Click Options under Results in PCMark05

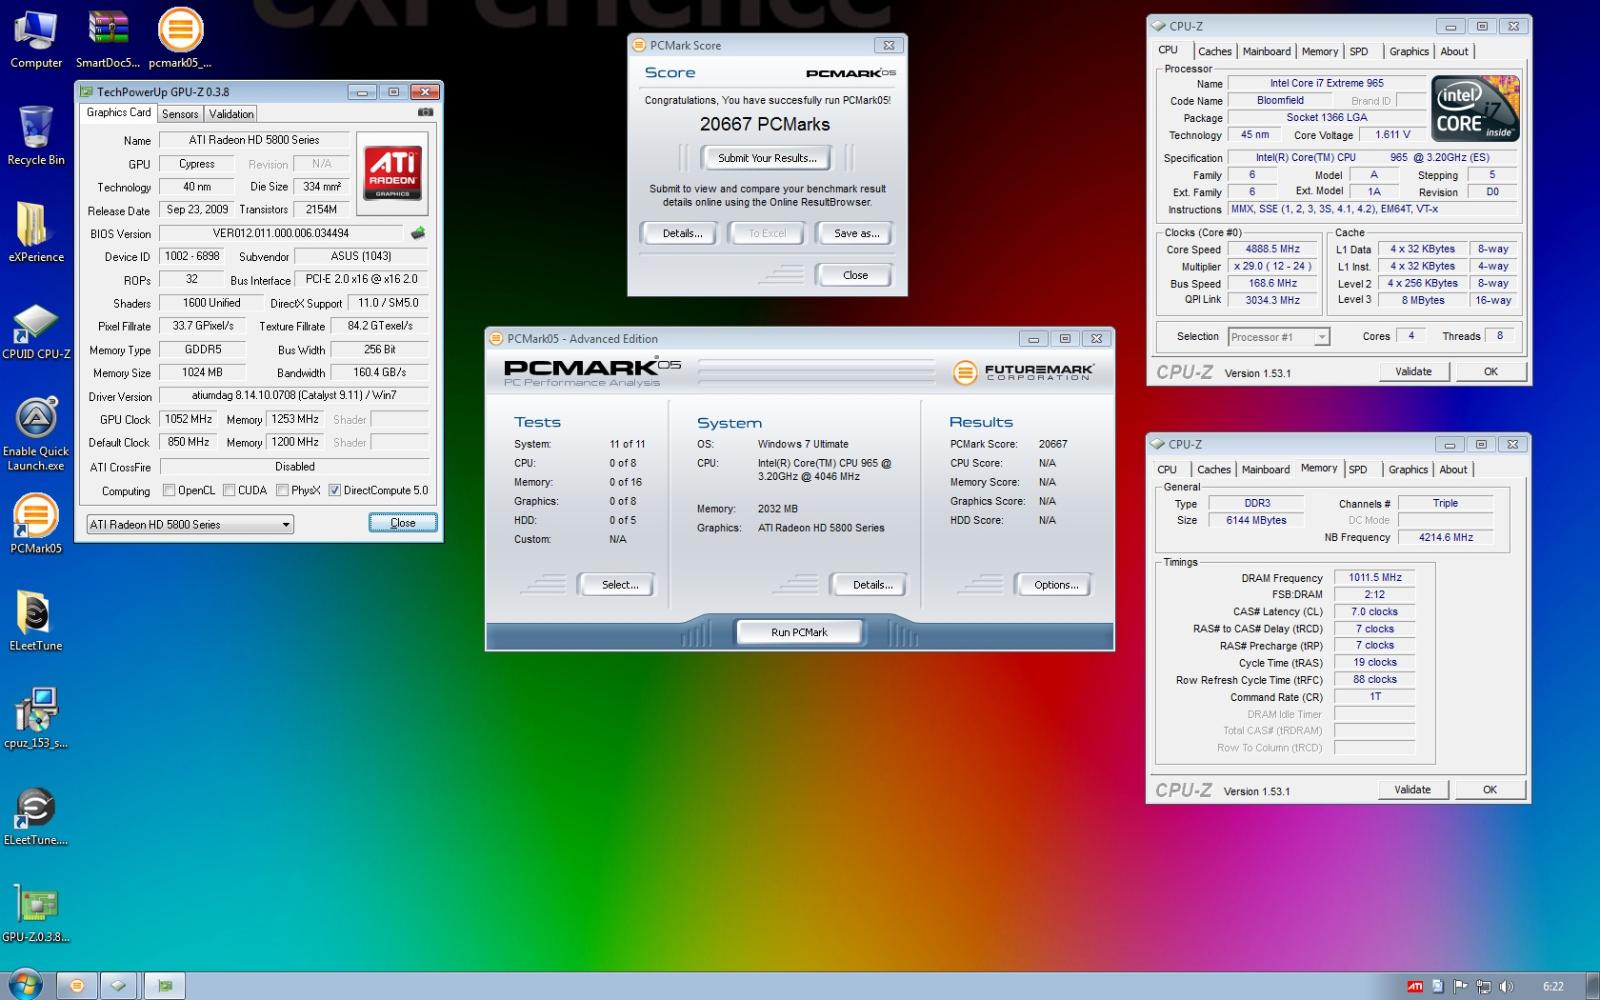point(1056,585)
